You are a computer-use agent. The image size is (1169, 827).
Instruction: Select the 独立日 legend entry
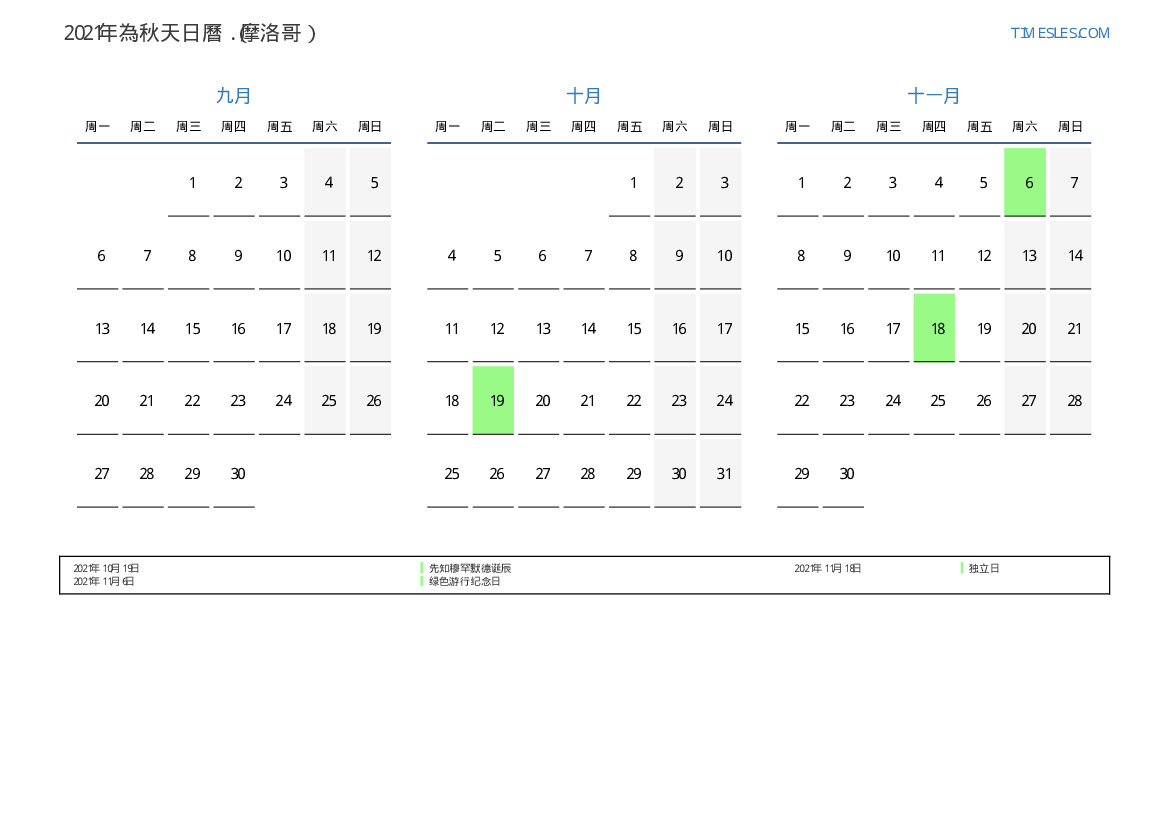(984, 568)
